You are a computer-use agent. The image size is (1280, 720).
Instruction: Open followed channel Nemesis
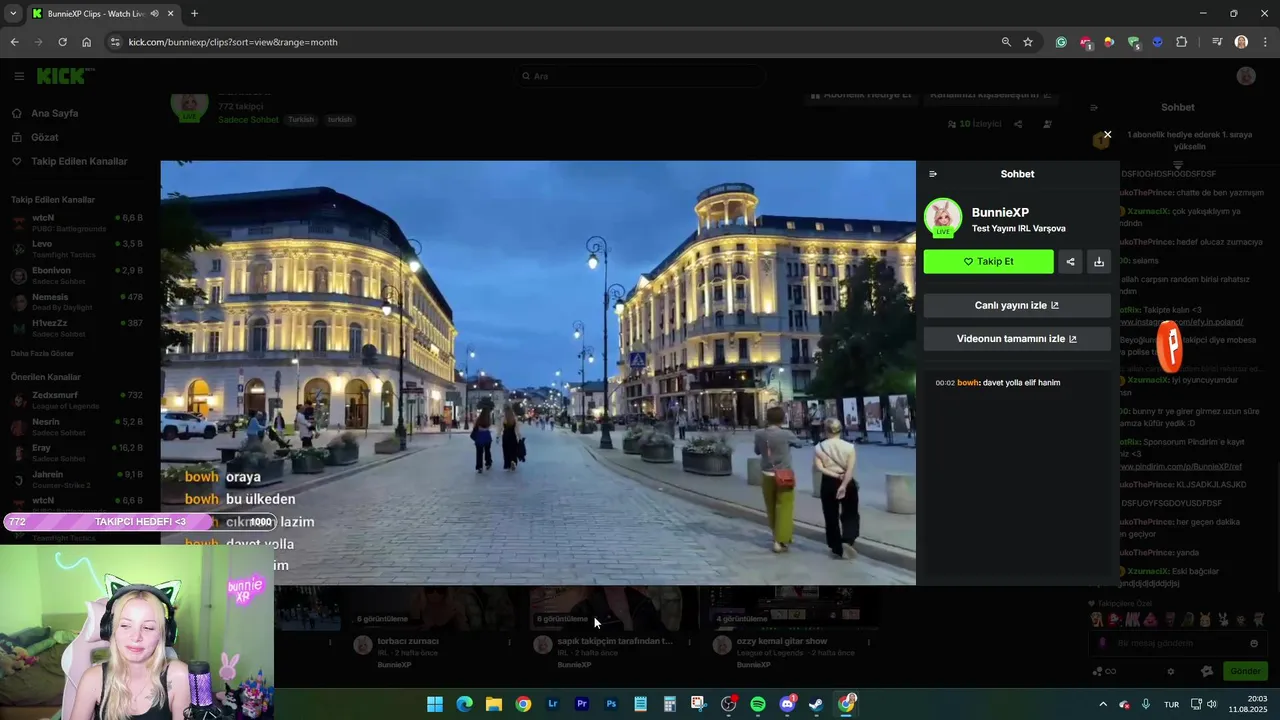(78, 302)
